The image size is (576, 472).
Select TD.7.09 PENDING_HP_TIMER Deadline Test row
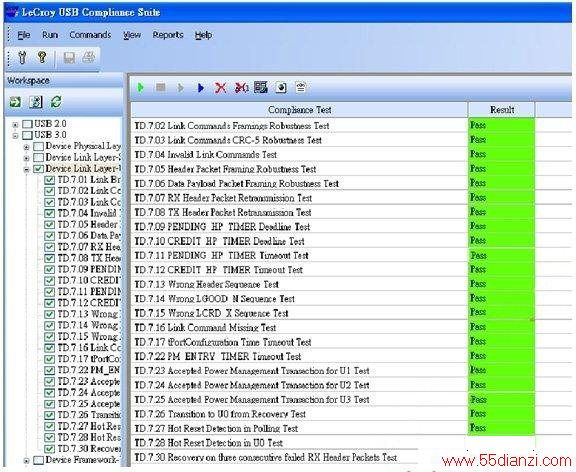click(x=299, y=227)
